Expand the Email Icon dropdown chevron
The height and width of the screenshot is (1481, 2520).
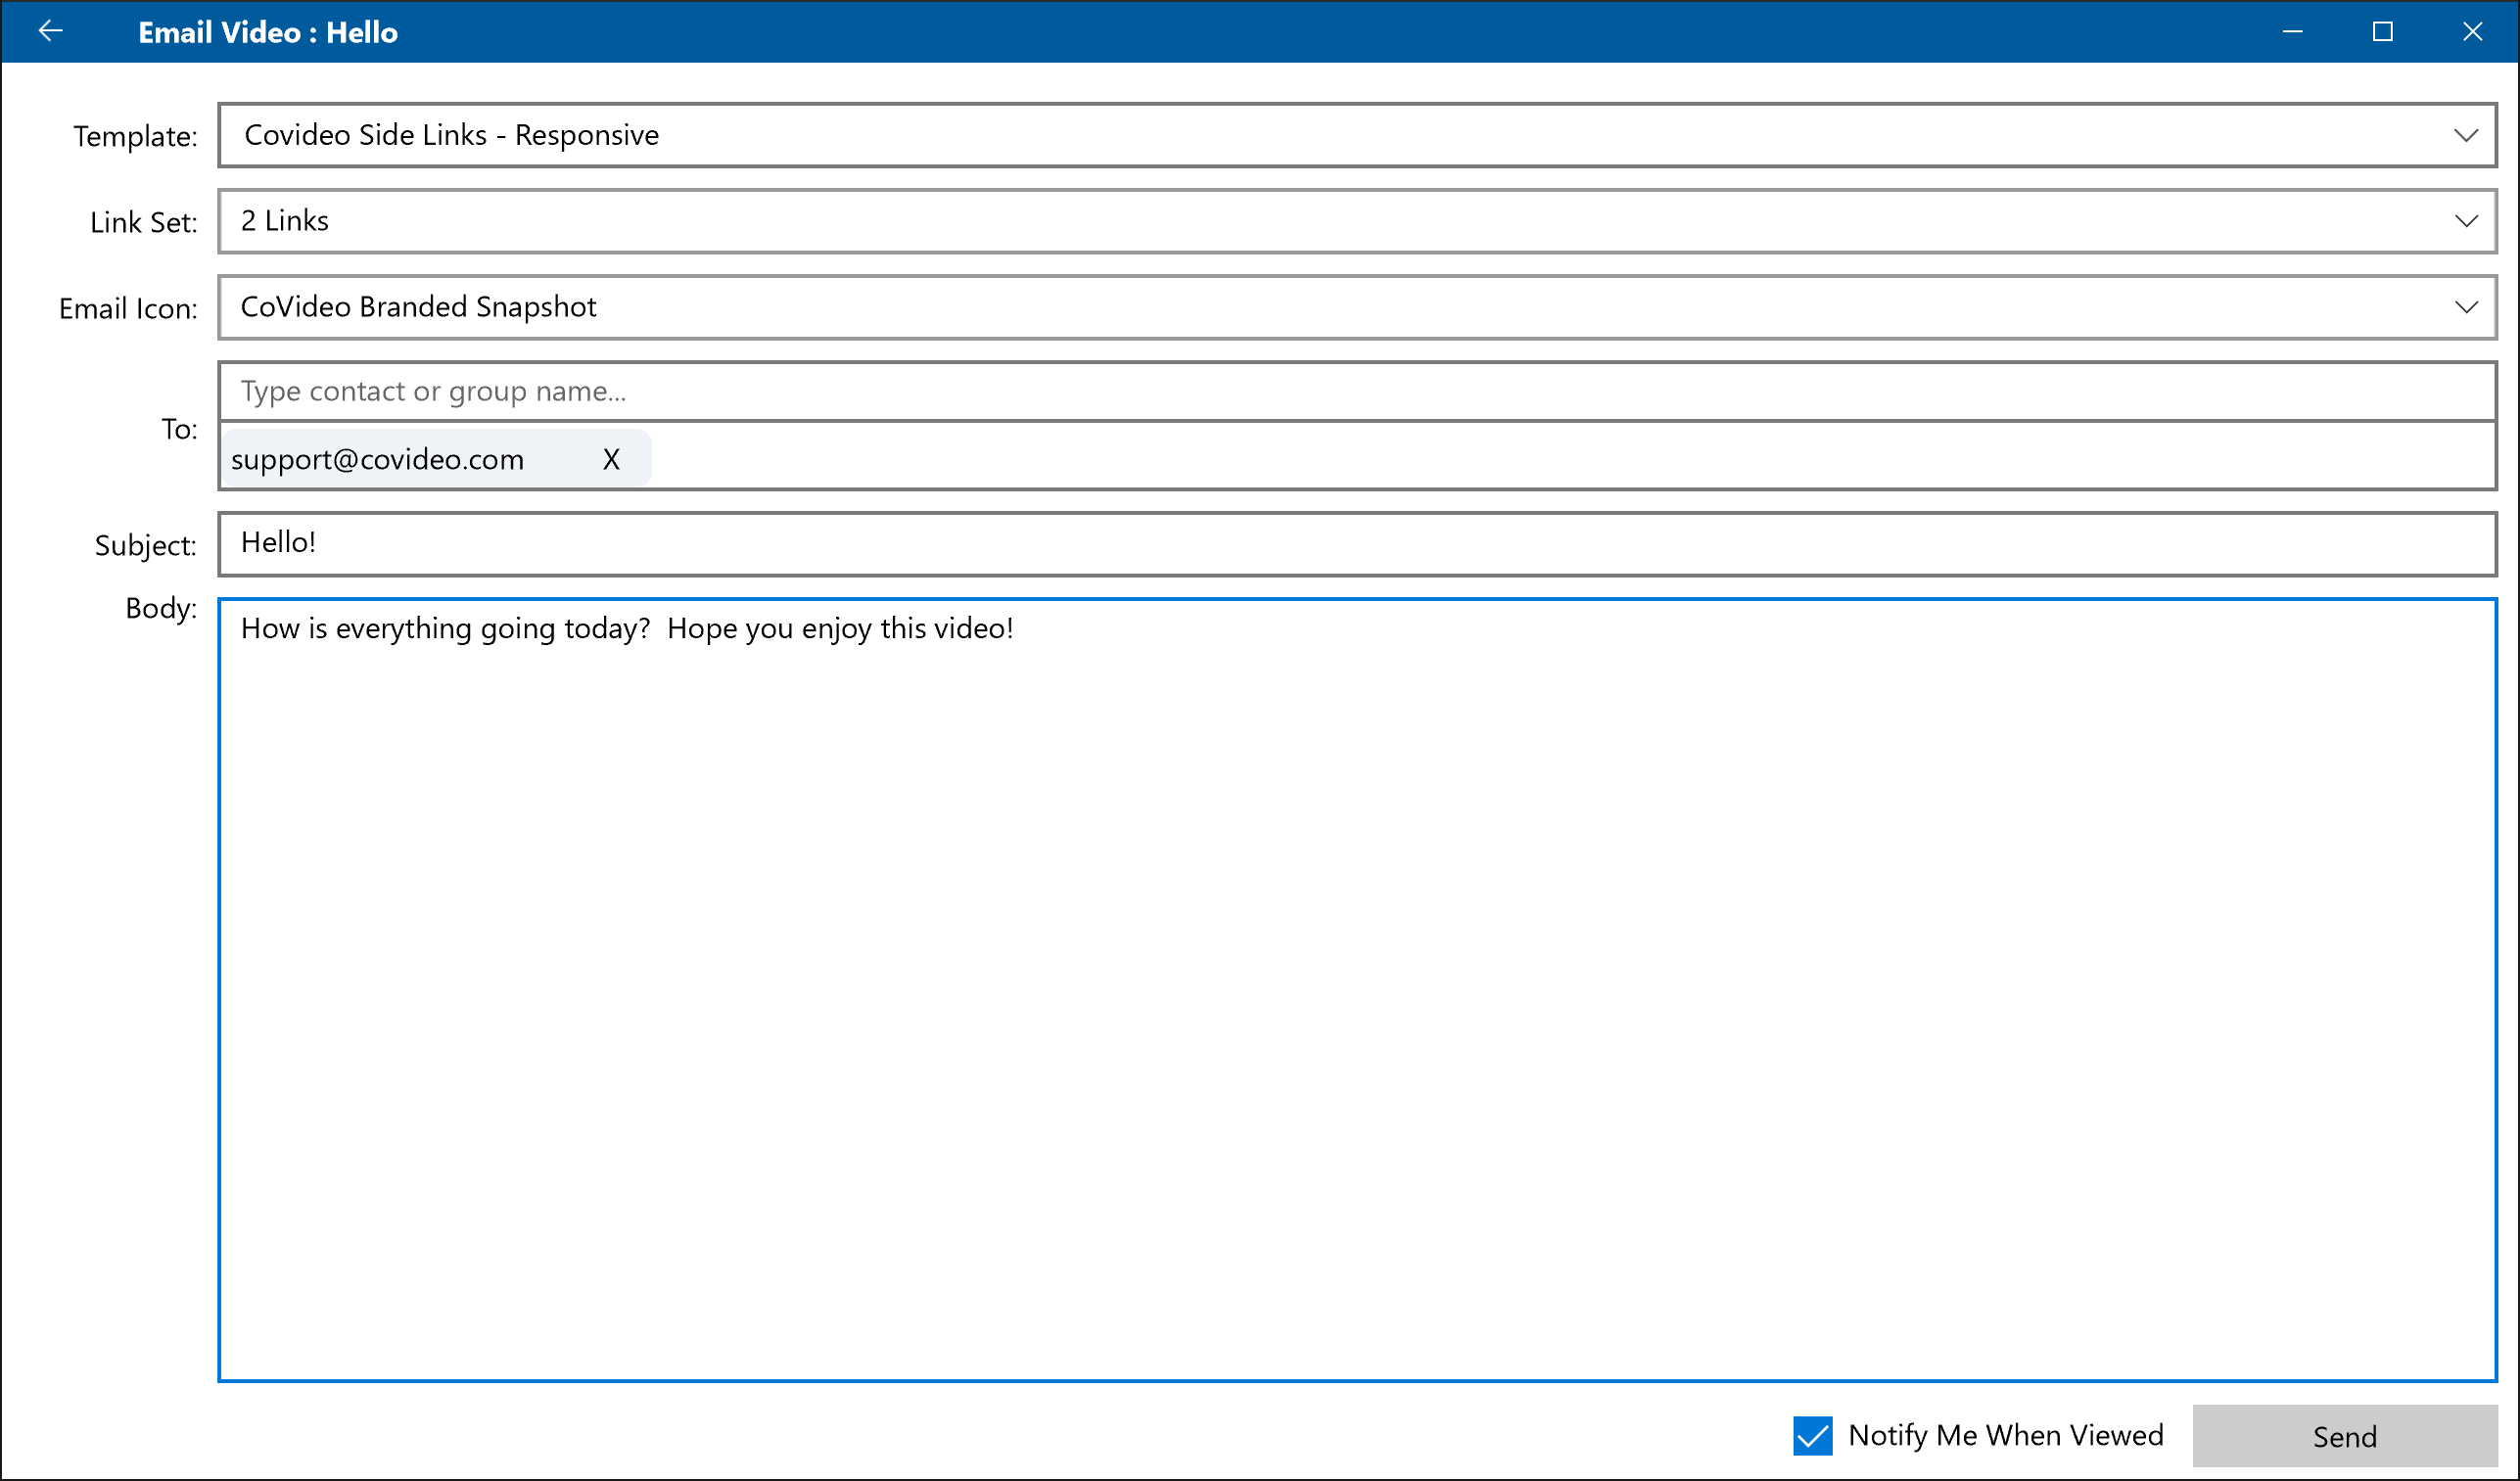(x=2465, y=307)
